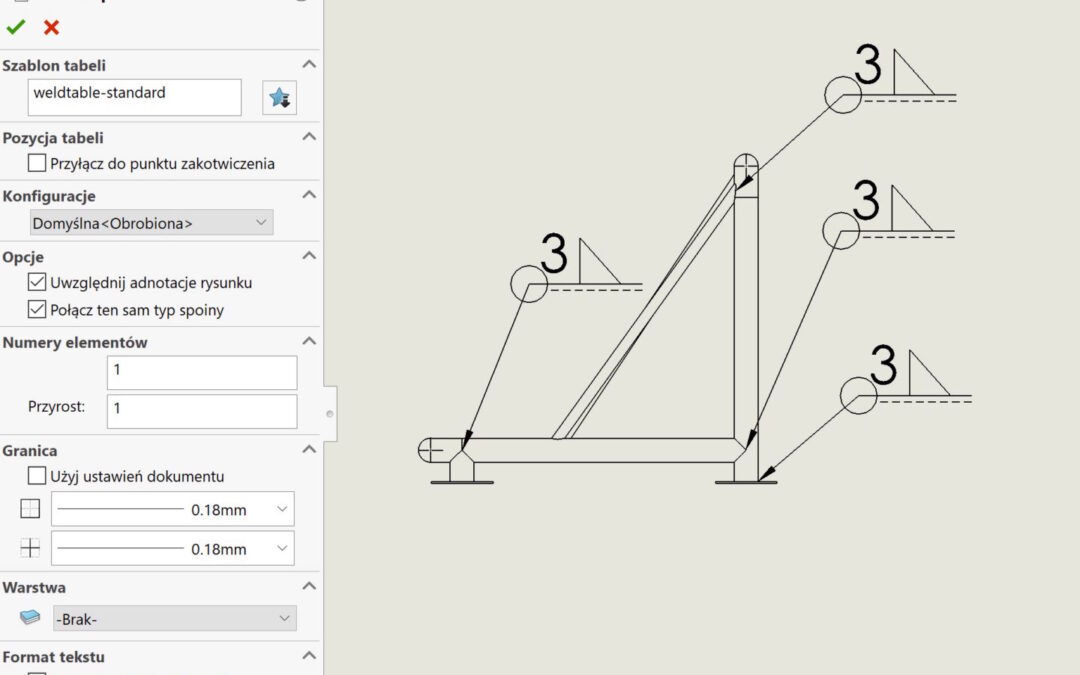Click the Przyrost increment input field

click(x=202, y=410)
